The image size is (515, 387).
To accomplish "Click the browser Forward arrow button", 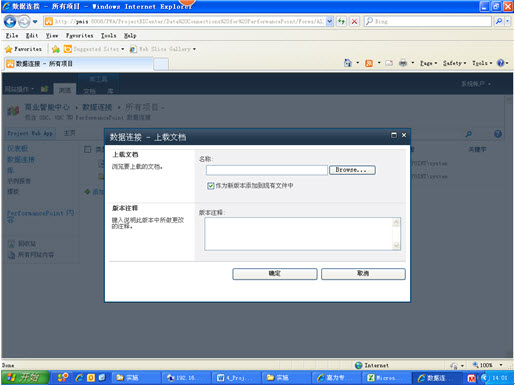I will [24, 22].
